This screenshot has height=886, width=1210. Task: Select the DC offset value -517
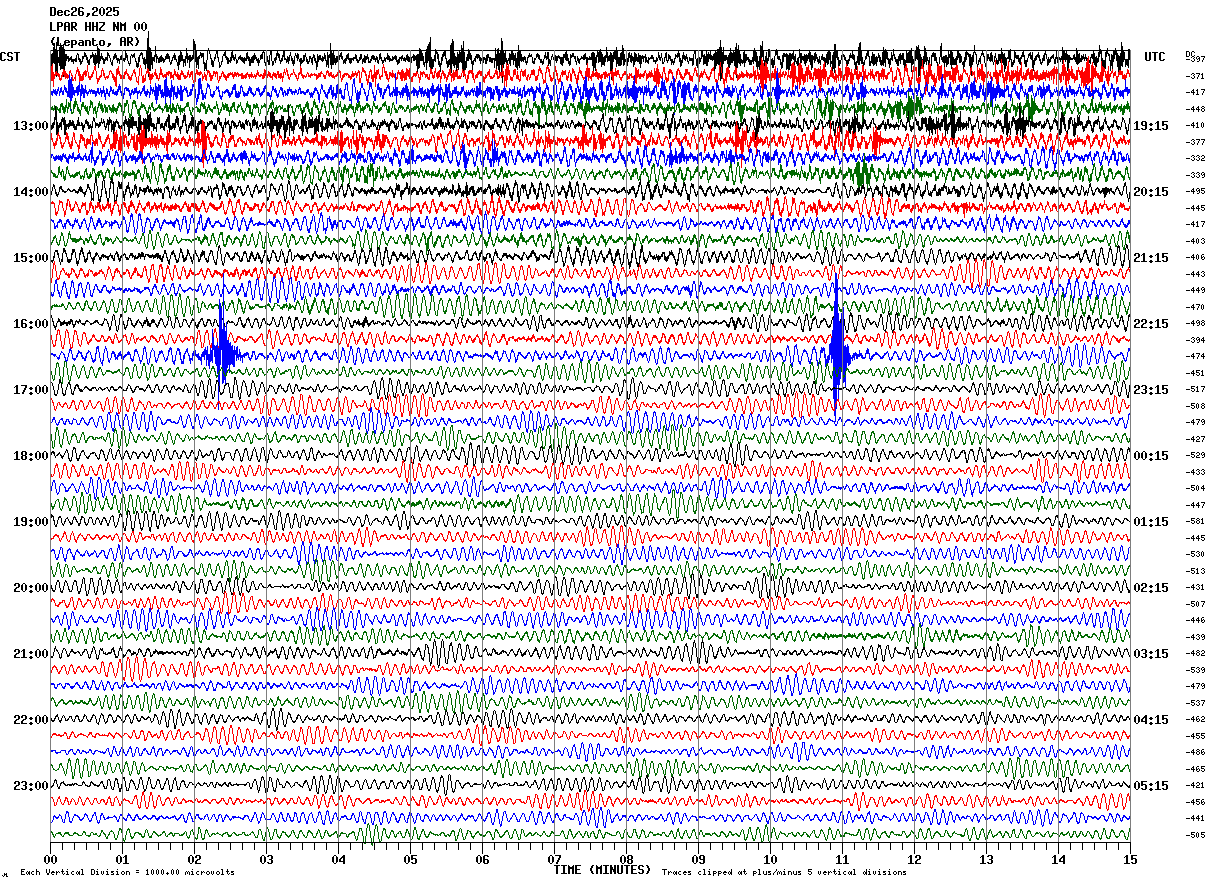tap(1195, 390)
